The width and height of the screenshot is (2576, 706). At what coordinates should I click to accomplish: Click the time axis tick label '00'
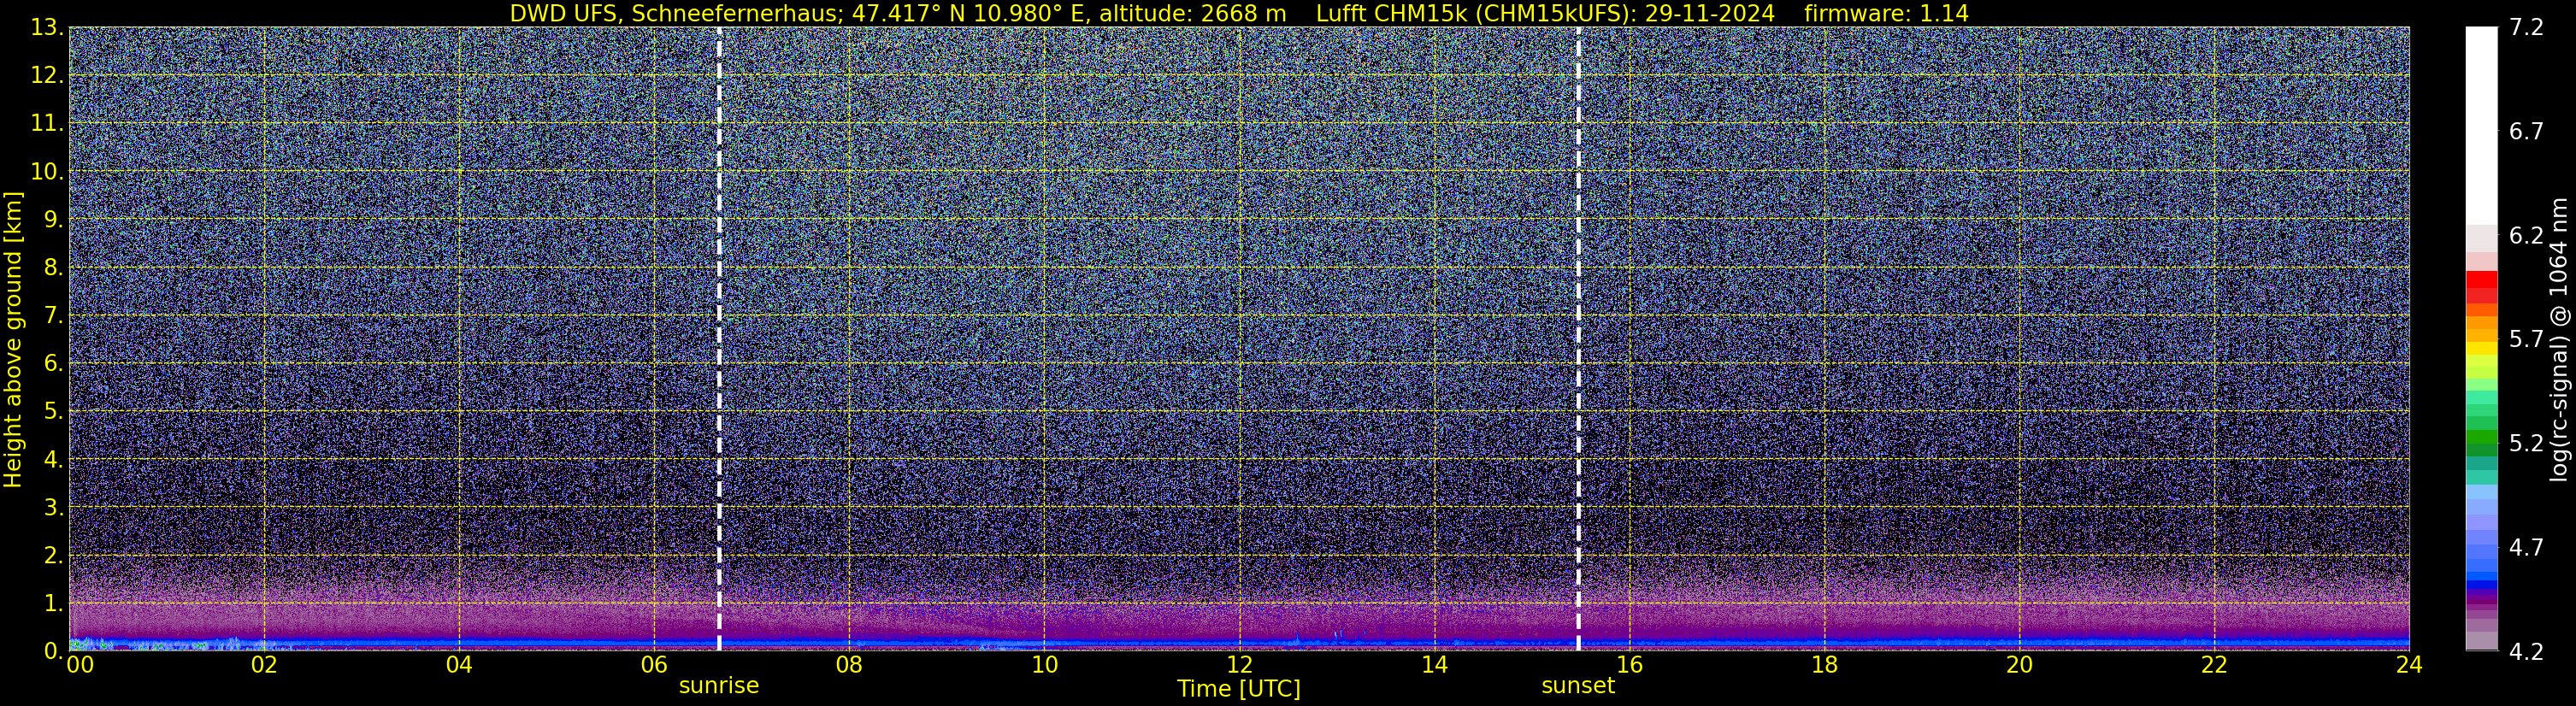[80, 665]
